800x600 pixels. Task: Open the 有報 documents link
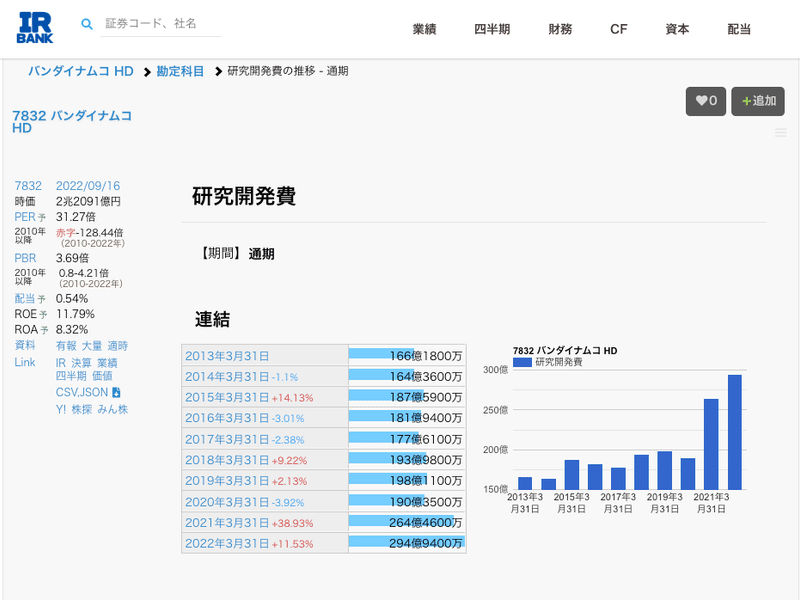66,346
